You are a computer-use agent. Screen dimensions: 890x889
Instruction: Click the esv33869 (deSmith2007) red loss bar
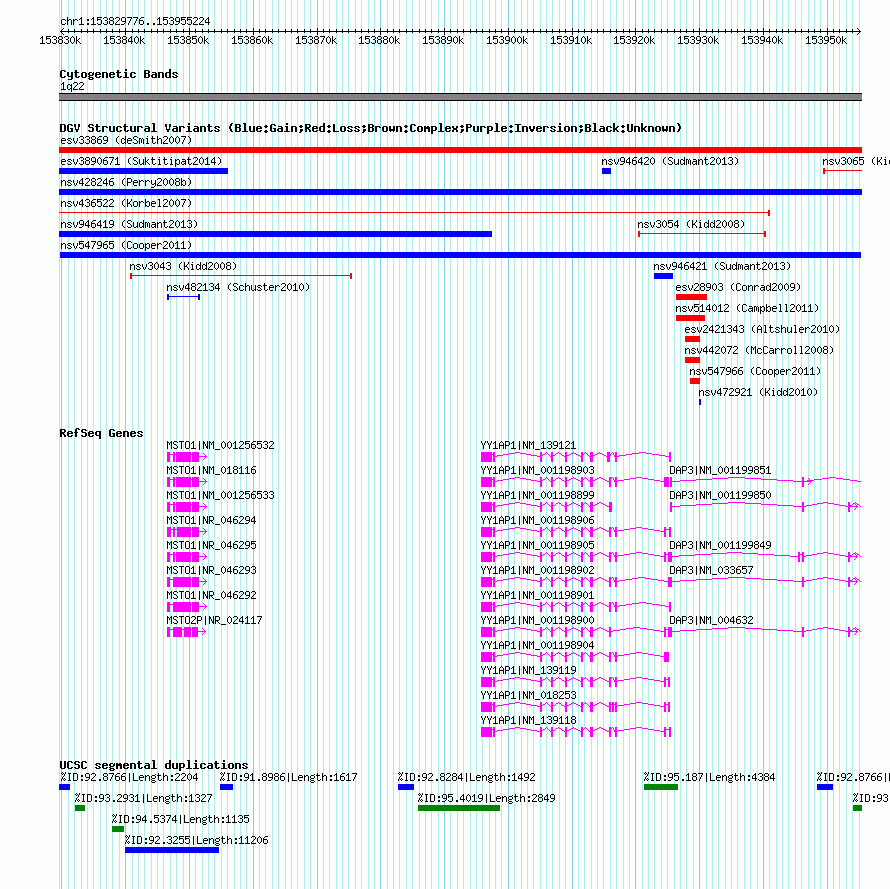pos(460,150)
